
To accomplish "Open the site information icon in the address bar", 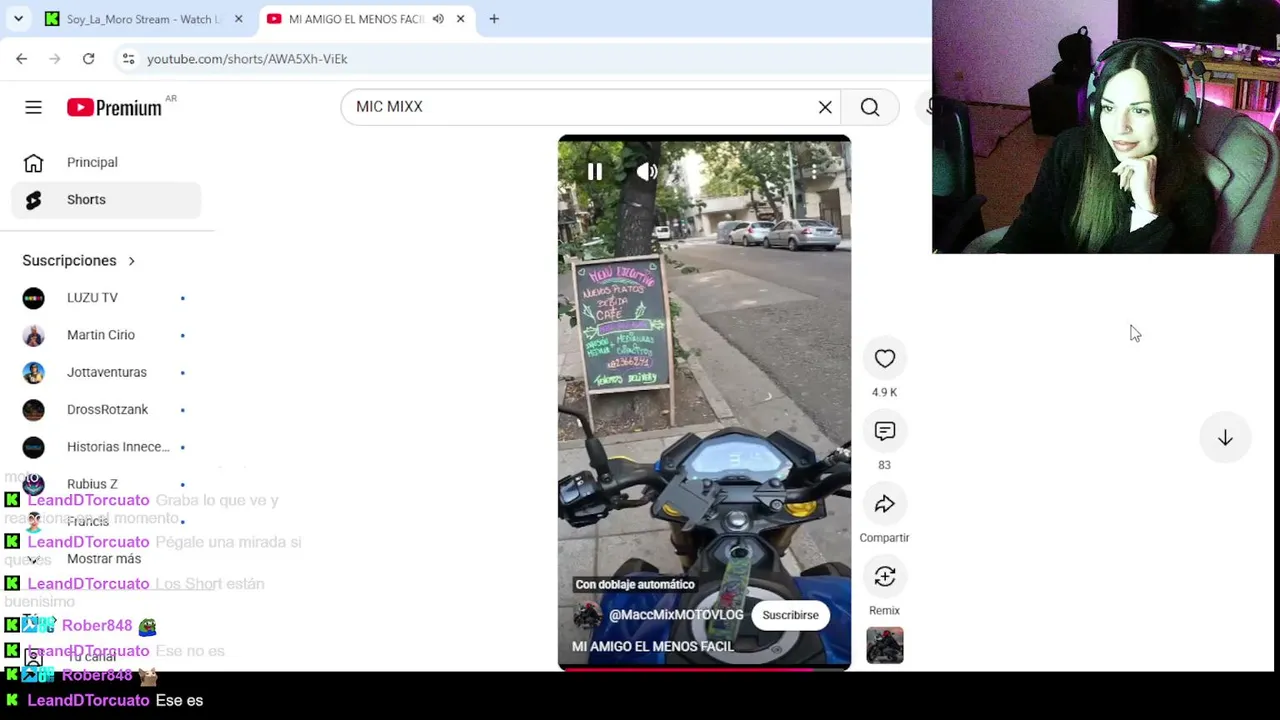I will point(128,59).
